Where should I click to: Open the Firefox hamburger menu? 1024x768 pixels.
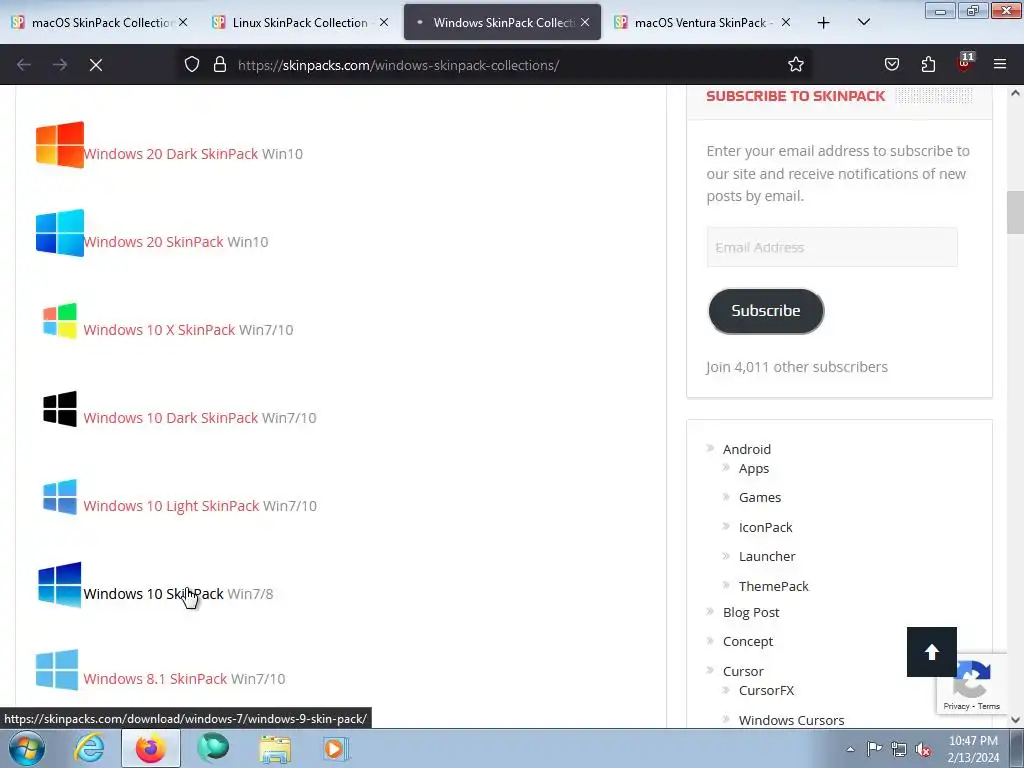[999, 64]
